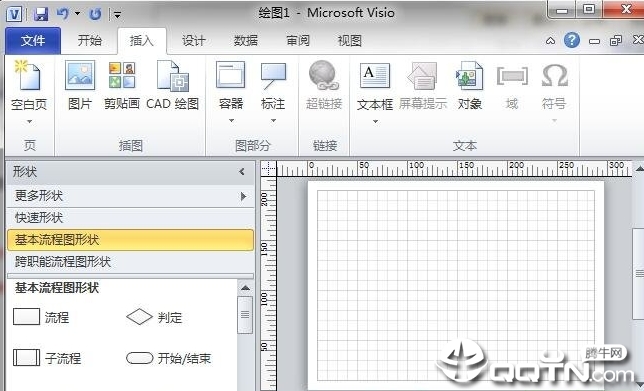This screenshot has width=644, height=391.
Task: Go to the 审阅 ribbon tab
Action: pos(298,41)
